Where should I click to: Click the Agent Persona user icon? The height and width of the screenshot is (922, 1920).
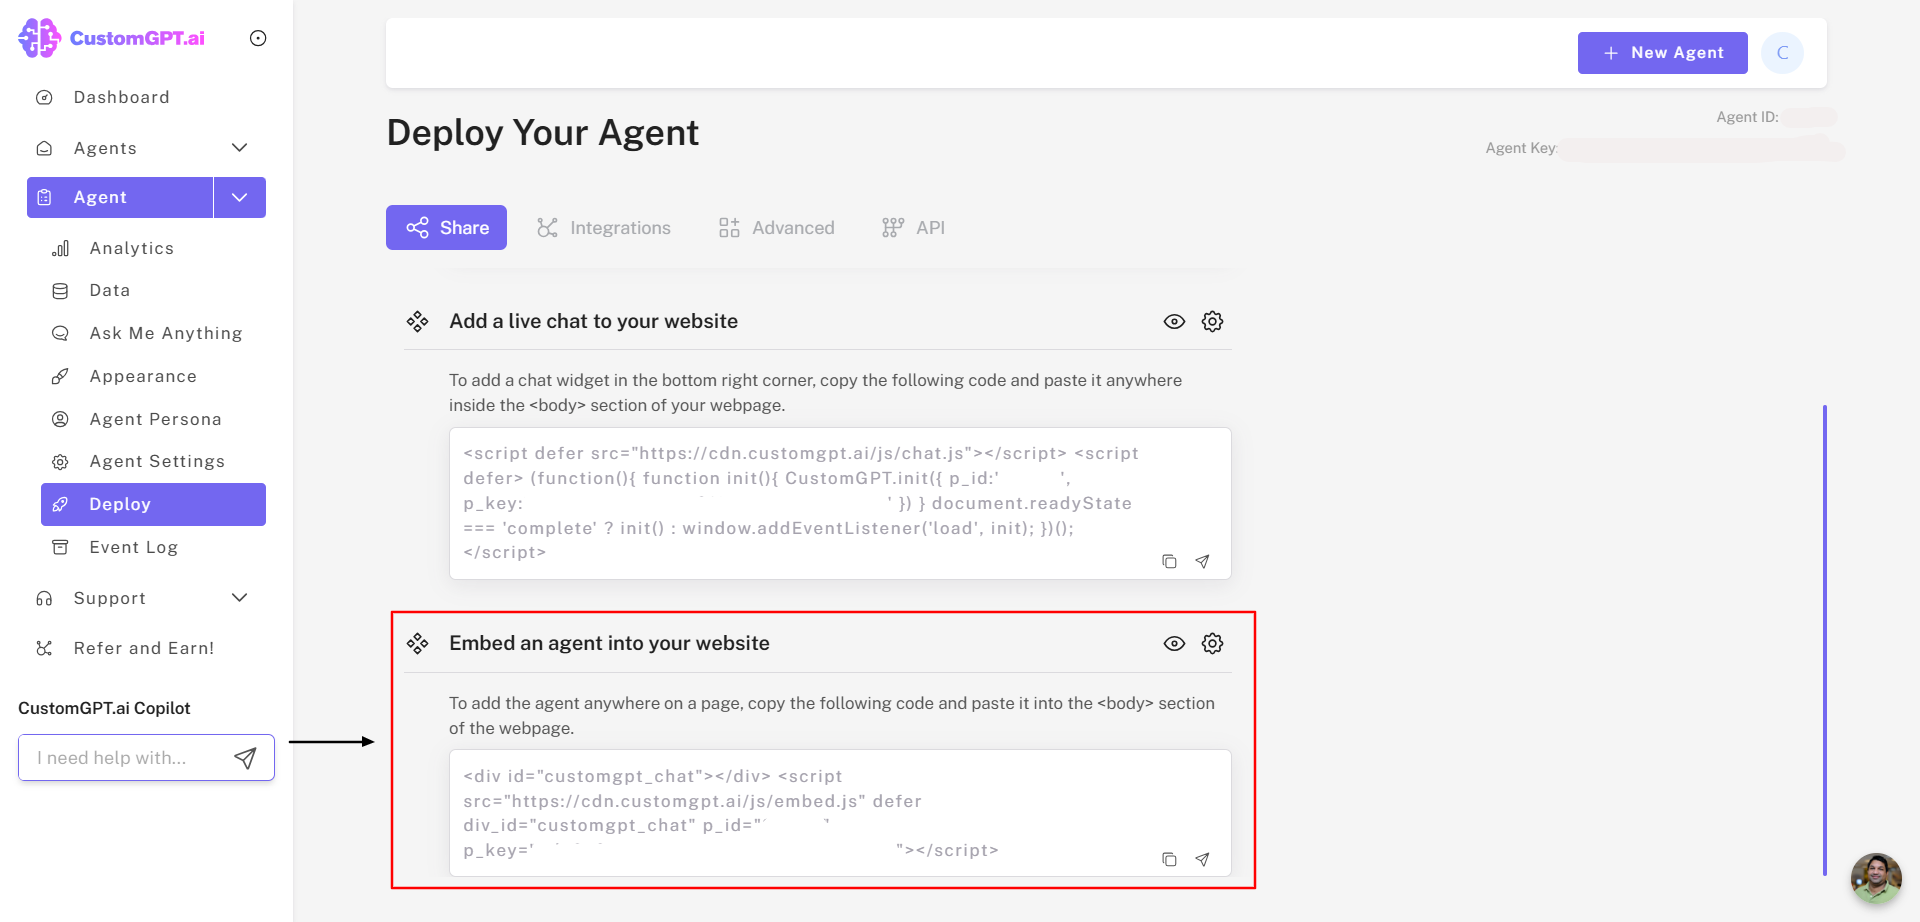60,419
